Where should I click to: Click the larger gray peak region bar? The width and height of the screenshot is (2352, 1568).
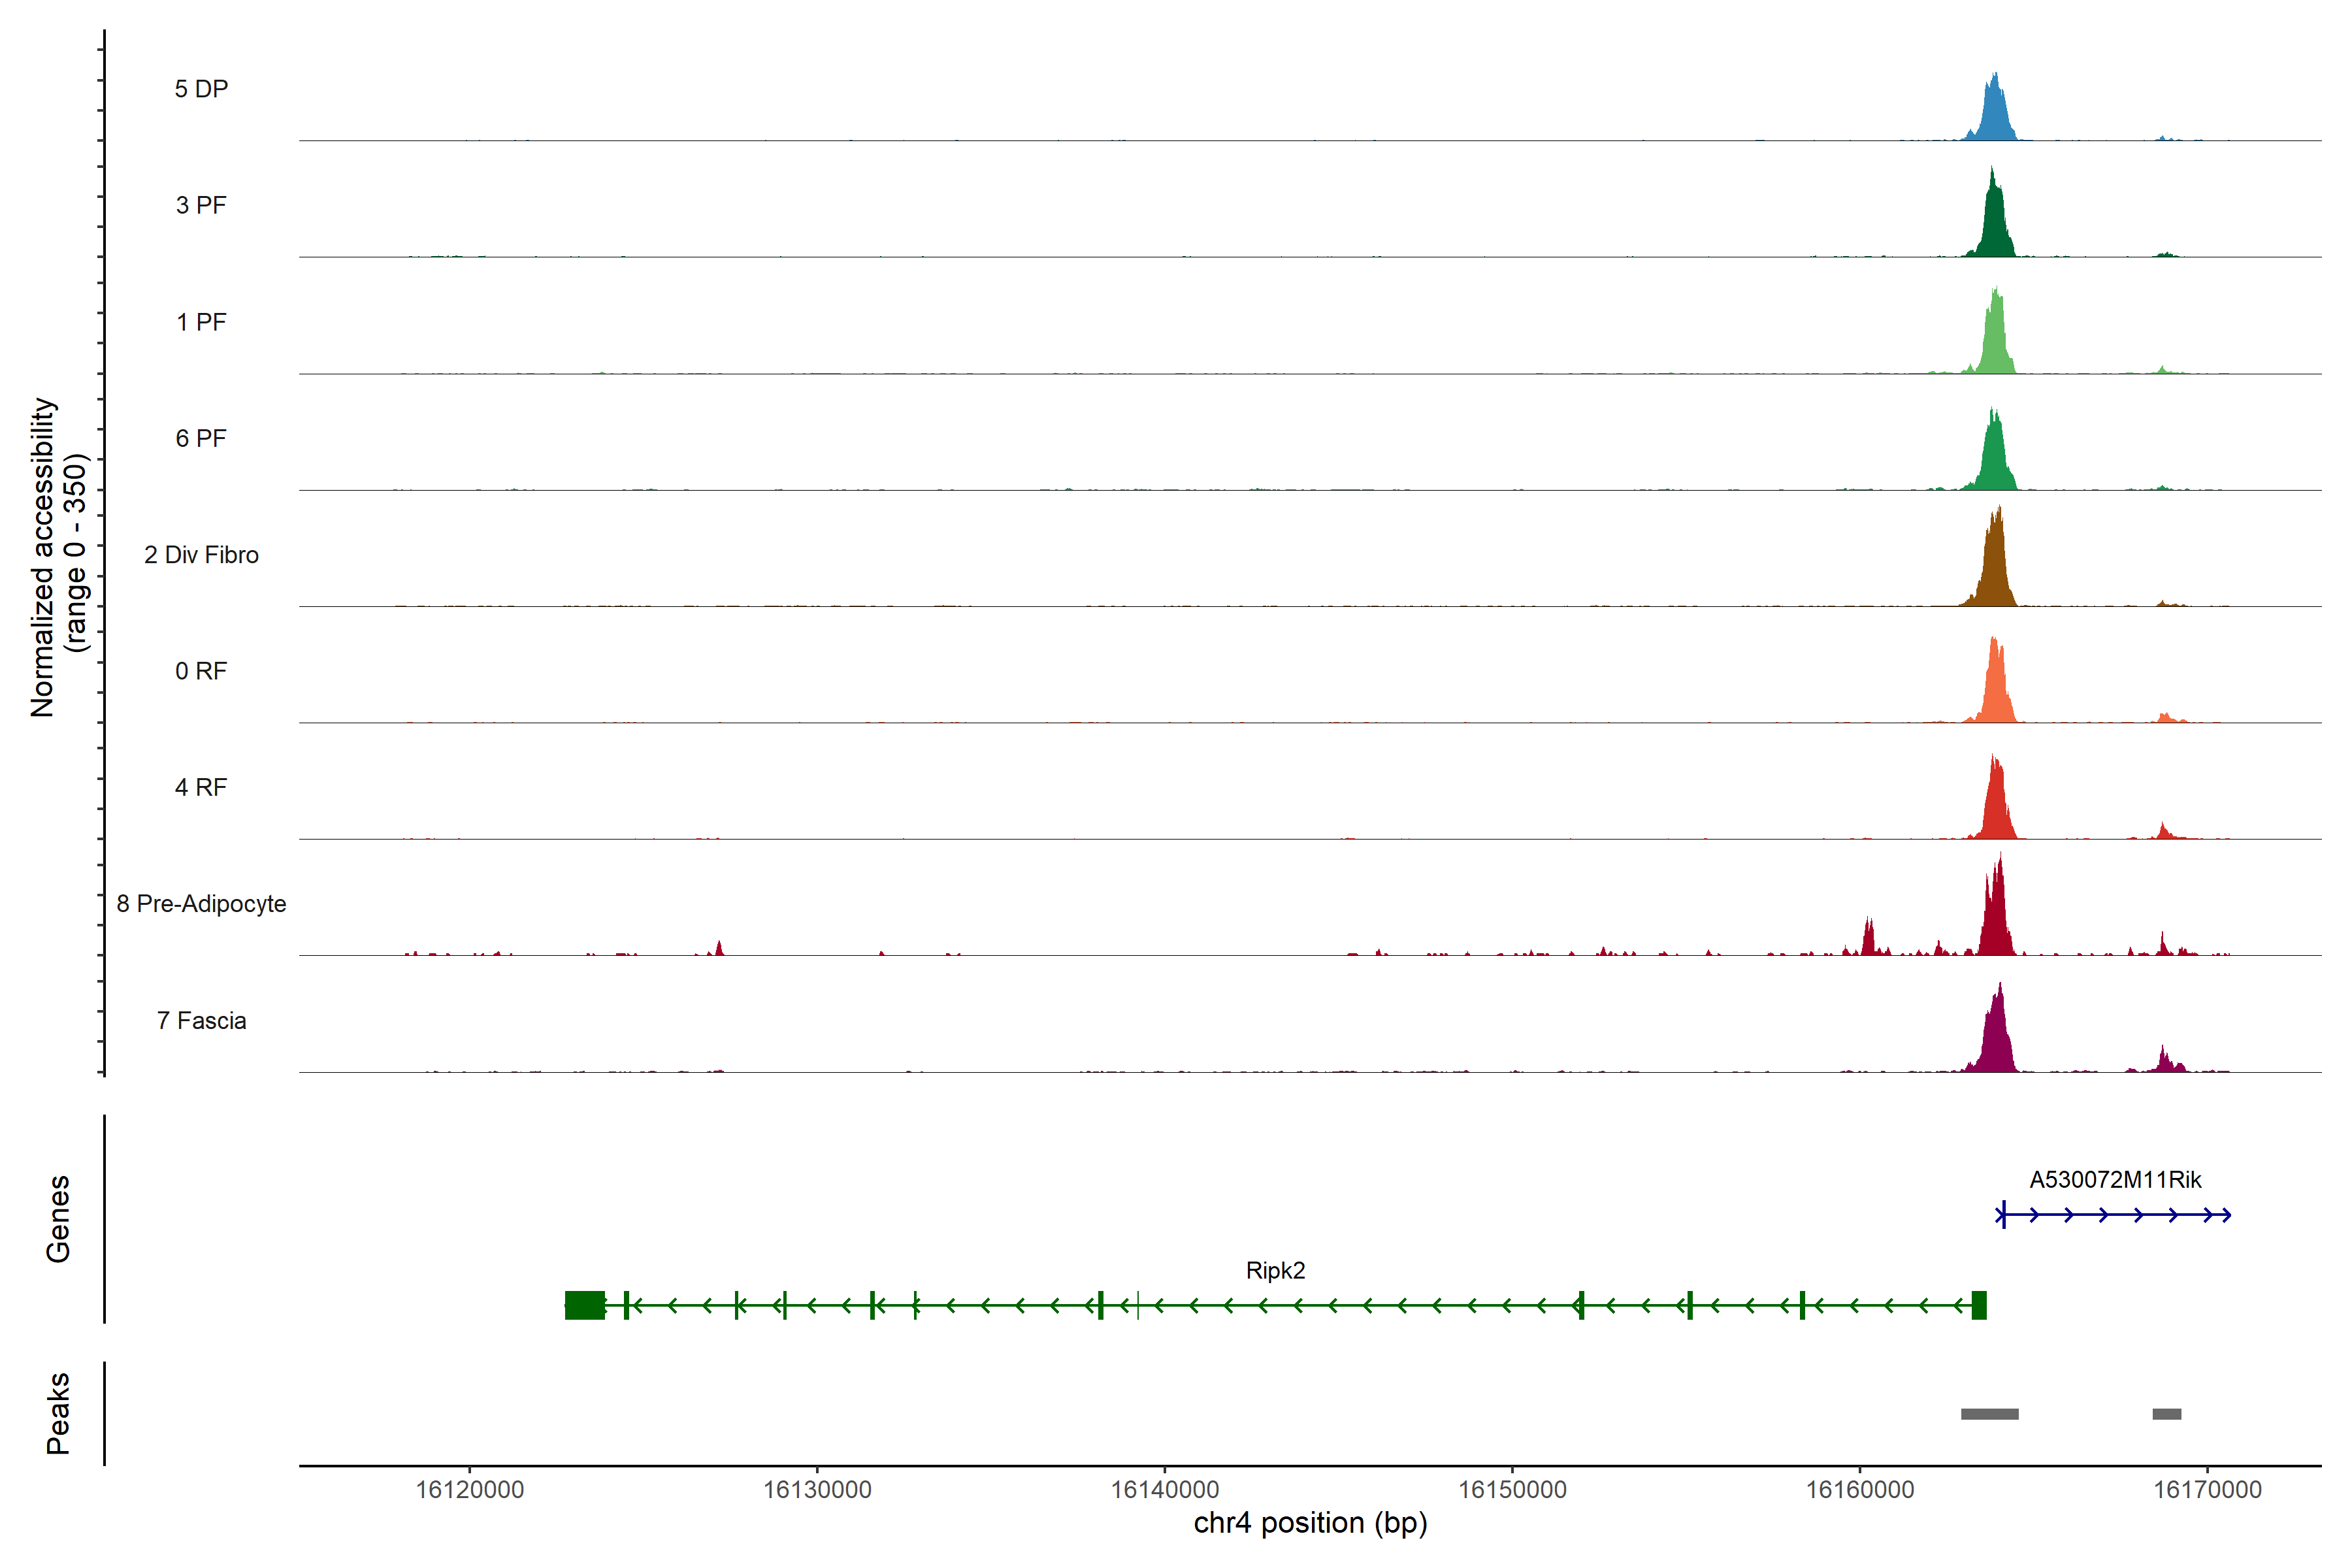[x=1989, y=1414]
